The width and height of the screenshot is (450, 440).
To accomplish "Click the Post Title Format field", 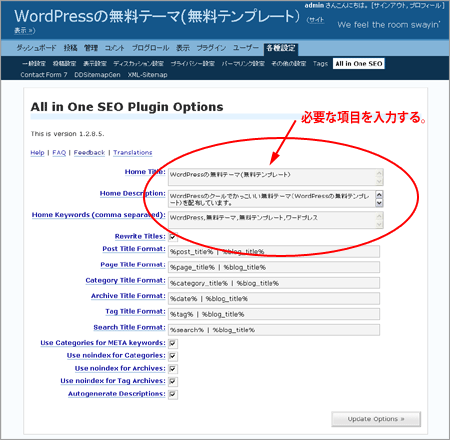I will (274, 252).
